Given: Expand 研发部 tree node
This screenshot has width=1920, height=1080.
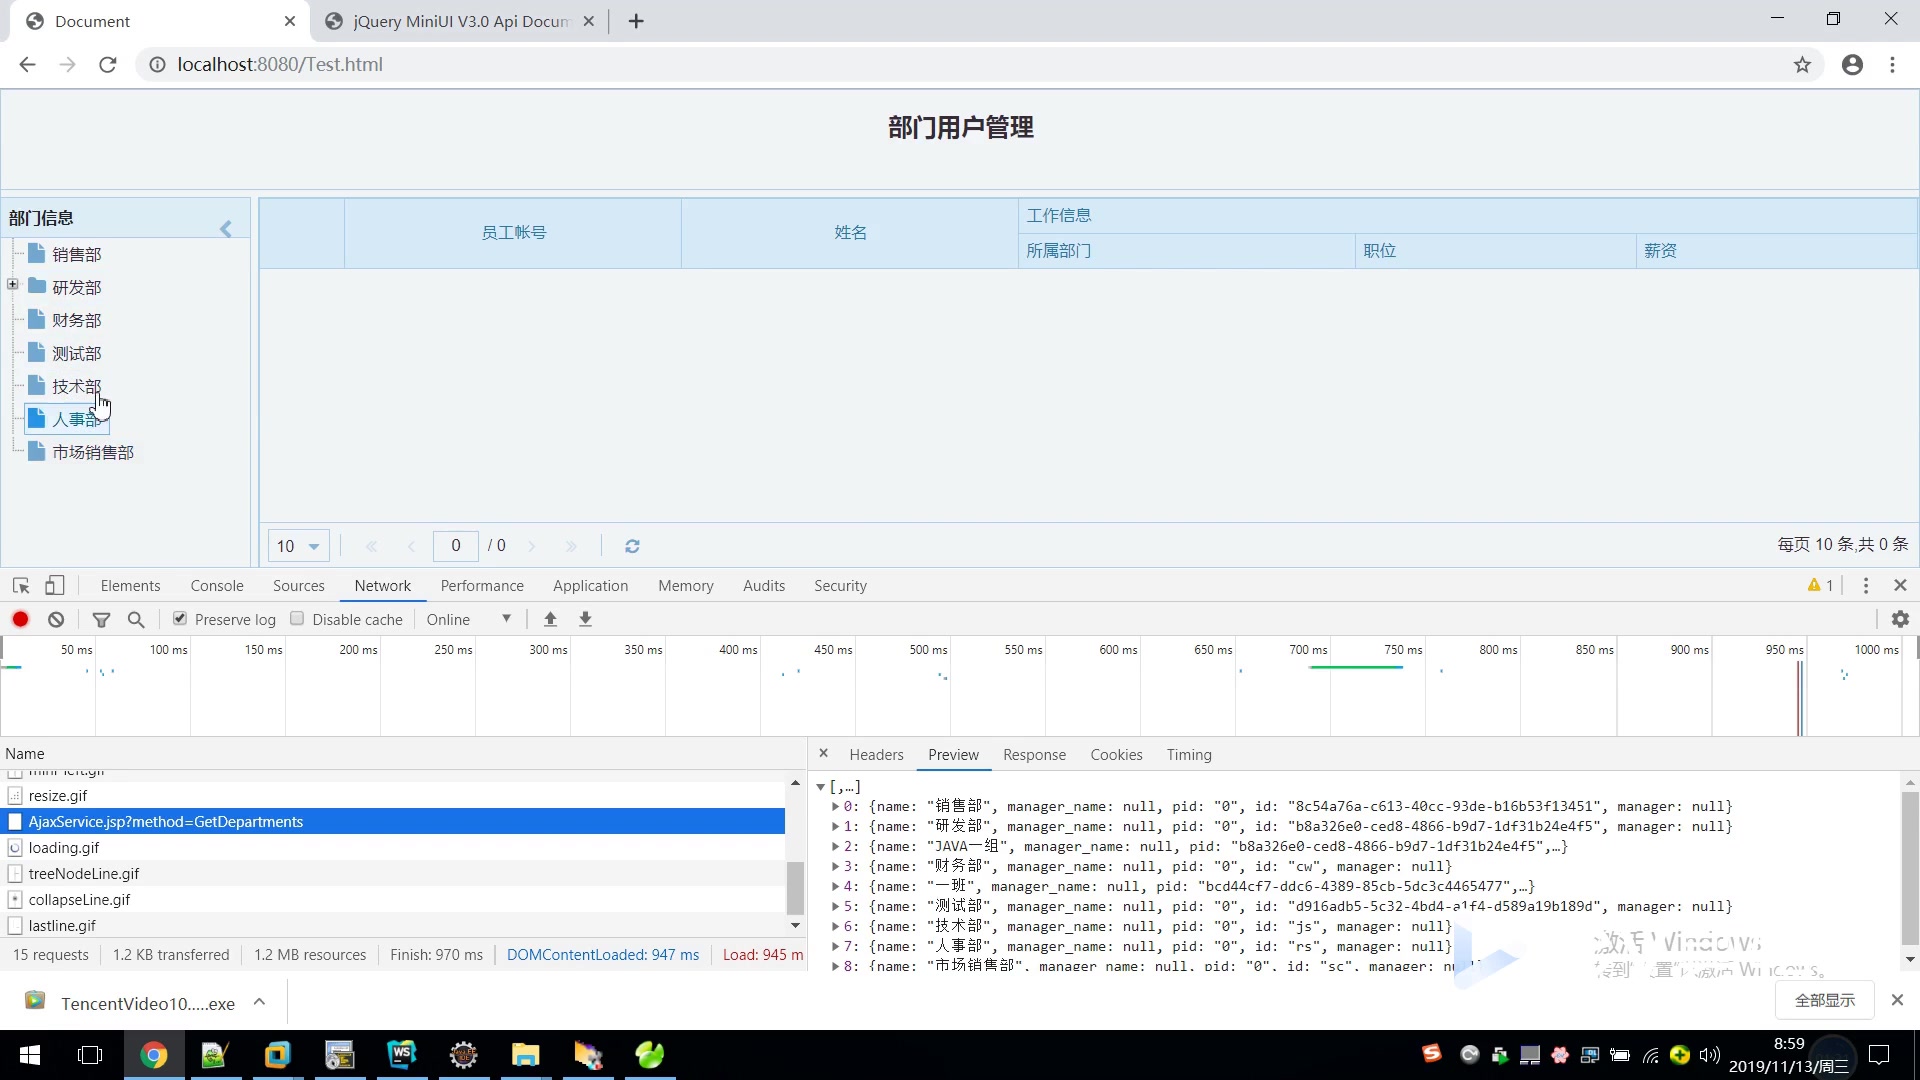Looking at the screenshot, I should click(12, 286).
